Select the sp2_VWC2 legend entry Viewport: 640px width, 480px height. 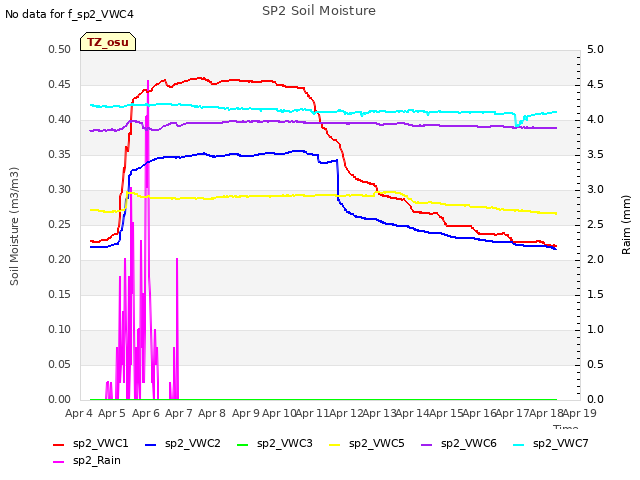click(182, 443)
